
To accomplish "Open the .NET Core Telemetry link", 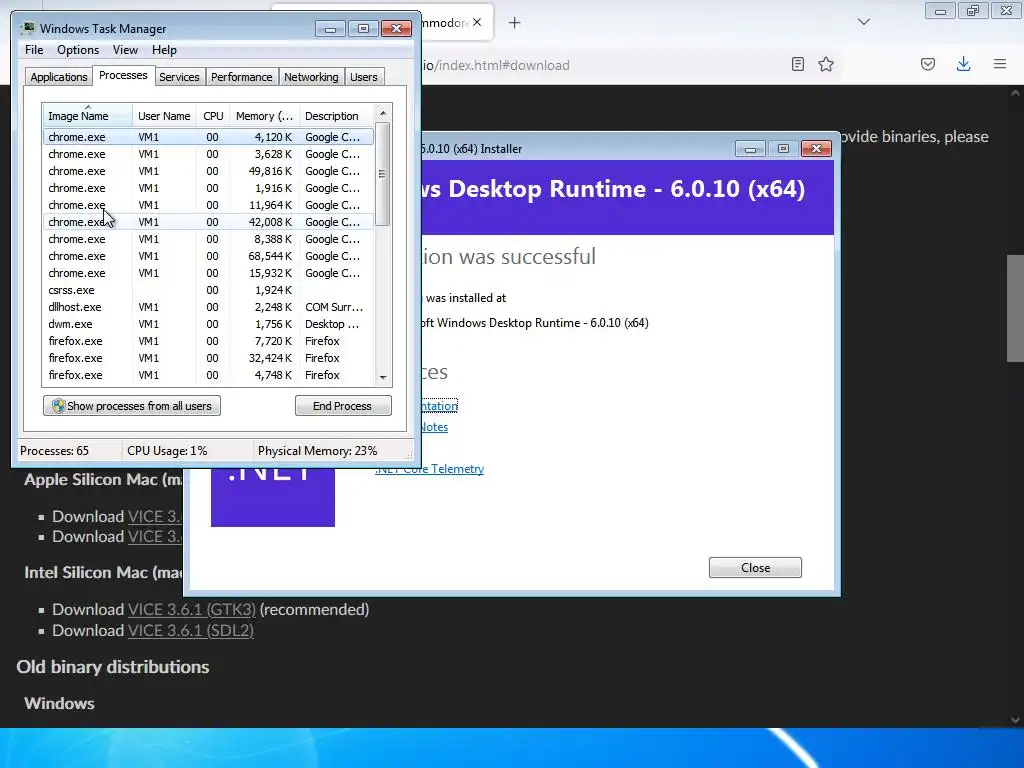I will 430,469.
